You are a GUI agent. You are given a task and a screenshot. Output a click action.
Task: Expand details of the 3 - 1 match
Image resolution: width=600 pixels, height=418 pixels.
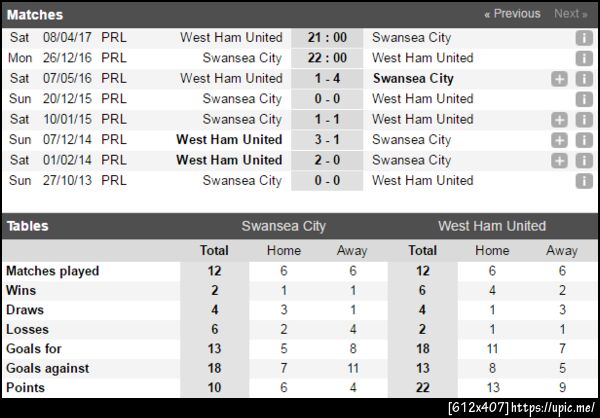pyautogui.click(x=560, y=140)
